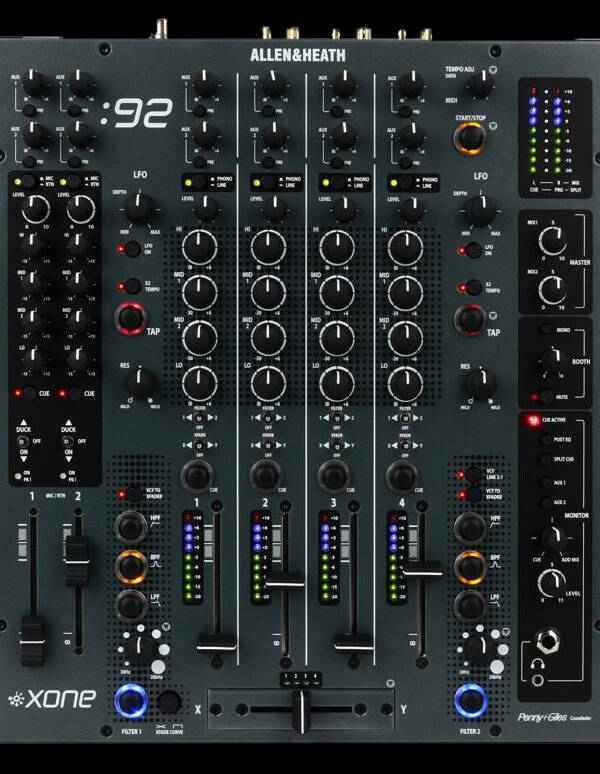Screen dimensions: 600x774
Task: Toggle left VCF TO XFADER button
Action: (133, 494)
